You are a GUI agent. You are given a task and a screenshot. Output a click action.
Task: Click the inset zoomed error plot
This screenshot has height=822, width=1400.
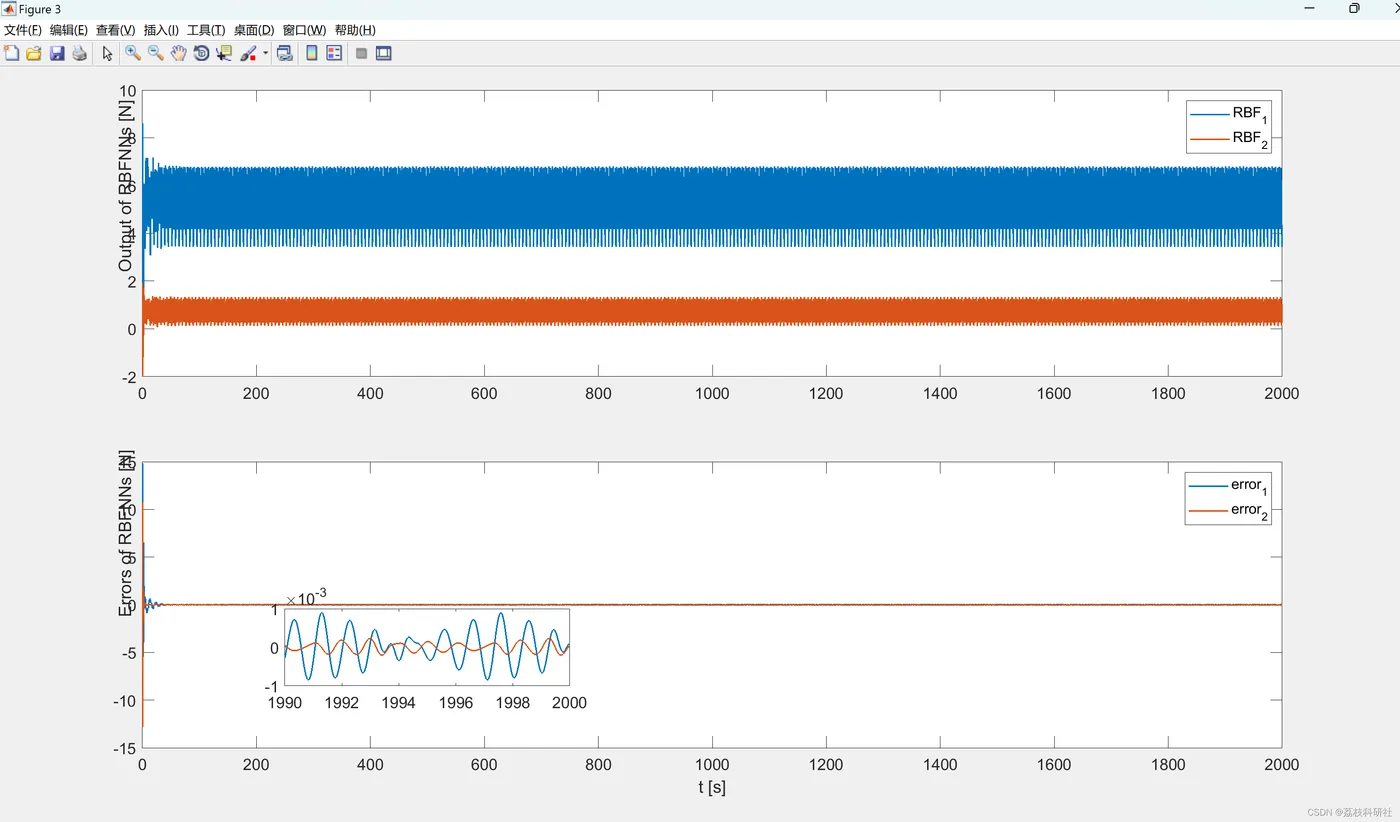pyautogui.click(x=427, y=647)
